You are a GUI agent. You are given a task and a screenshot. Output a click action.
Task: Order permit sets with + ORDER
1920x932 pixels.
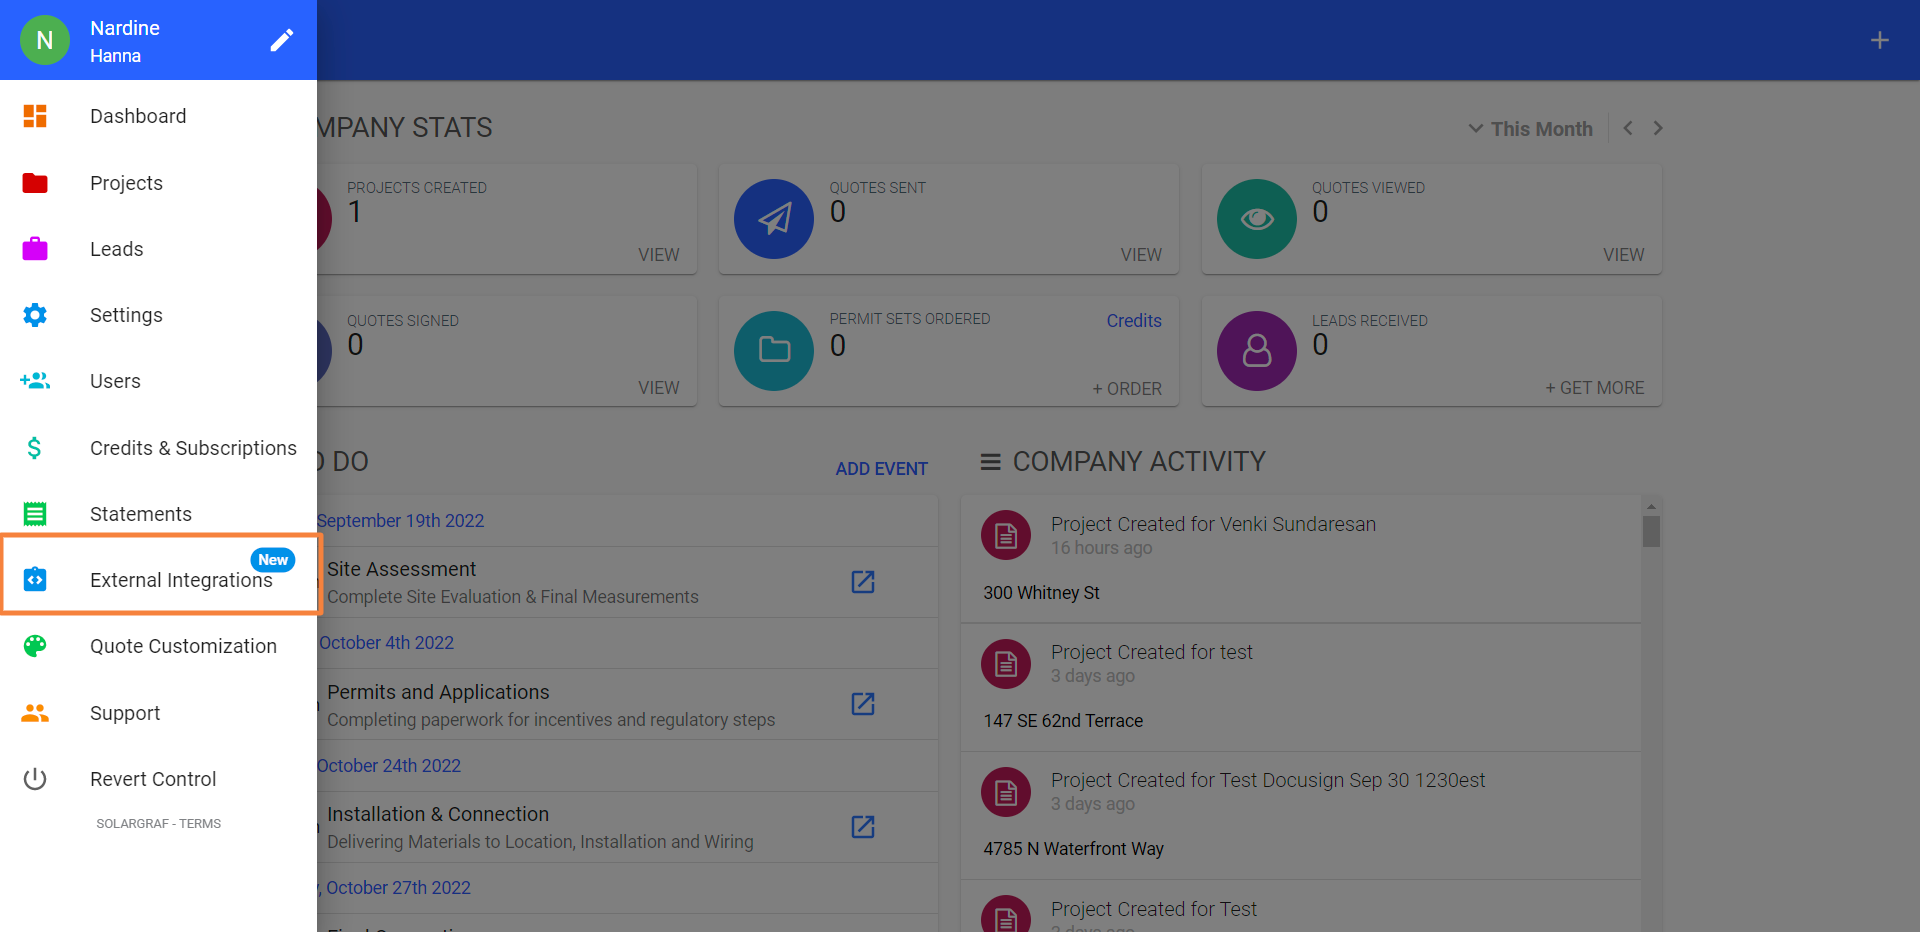point(1127,389)
